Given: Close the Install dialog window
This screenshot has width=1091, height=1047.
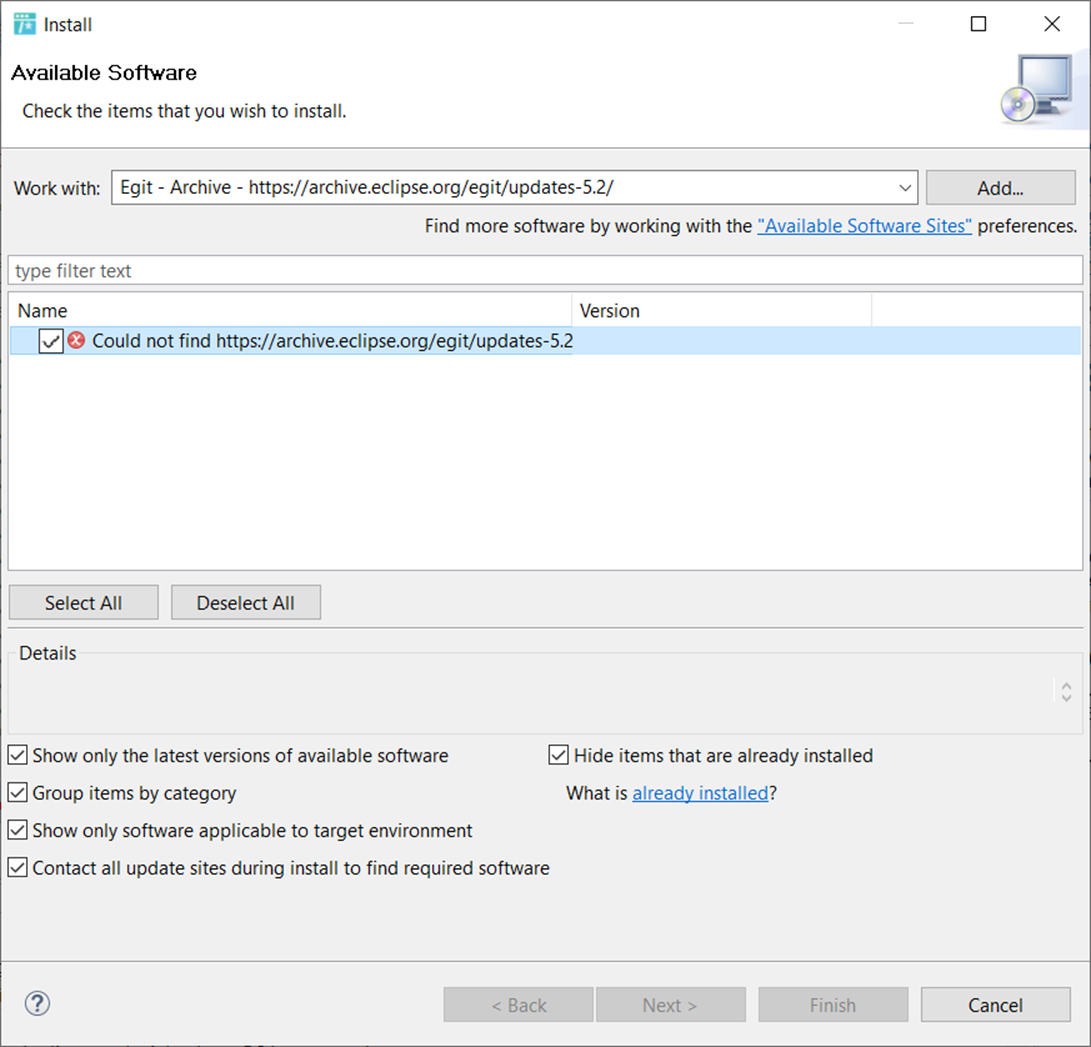Looking at the screenshot, I should pyautogui.click(x=1052, y=24).
